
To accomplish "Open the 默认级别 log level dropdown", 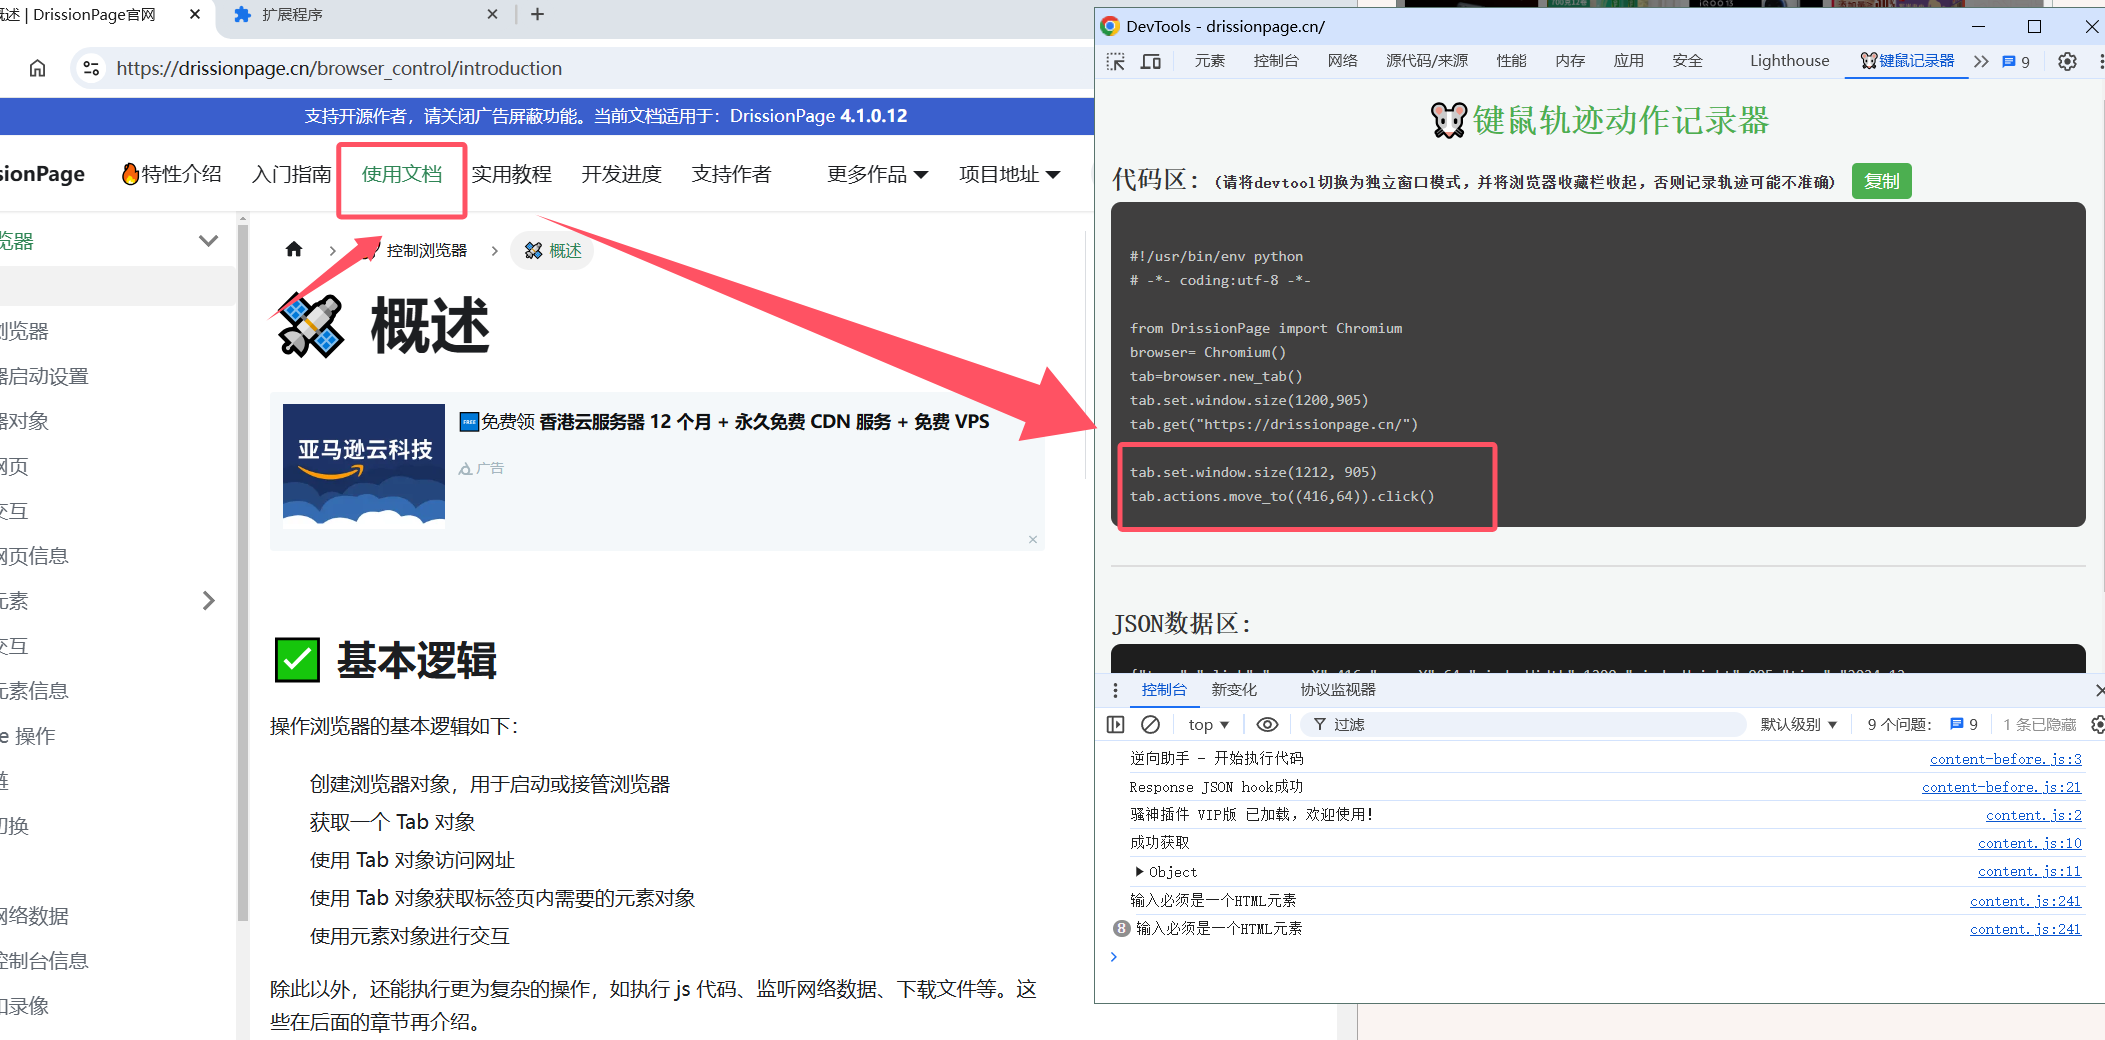I will (1798, 724).
